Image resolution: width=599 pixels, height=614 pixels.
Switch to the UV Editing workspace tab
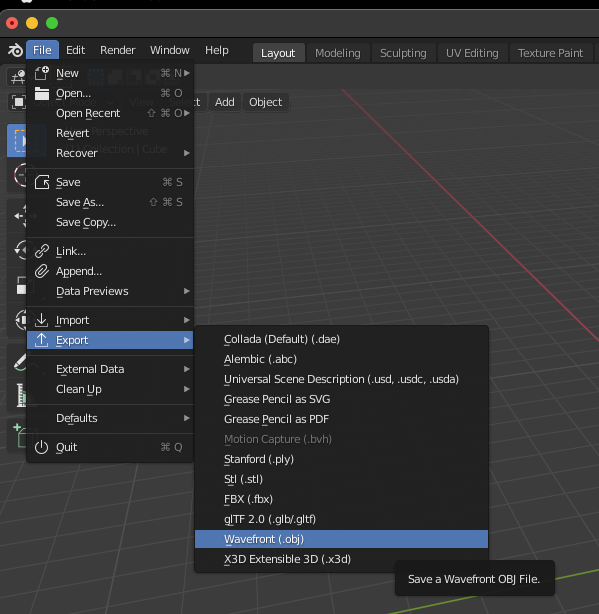472,53
